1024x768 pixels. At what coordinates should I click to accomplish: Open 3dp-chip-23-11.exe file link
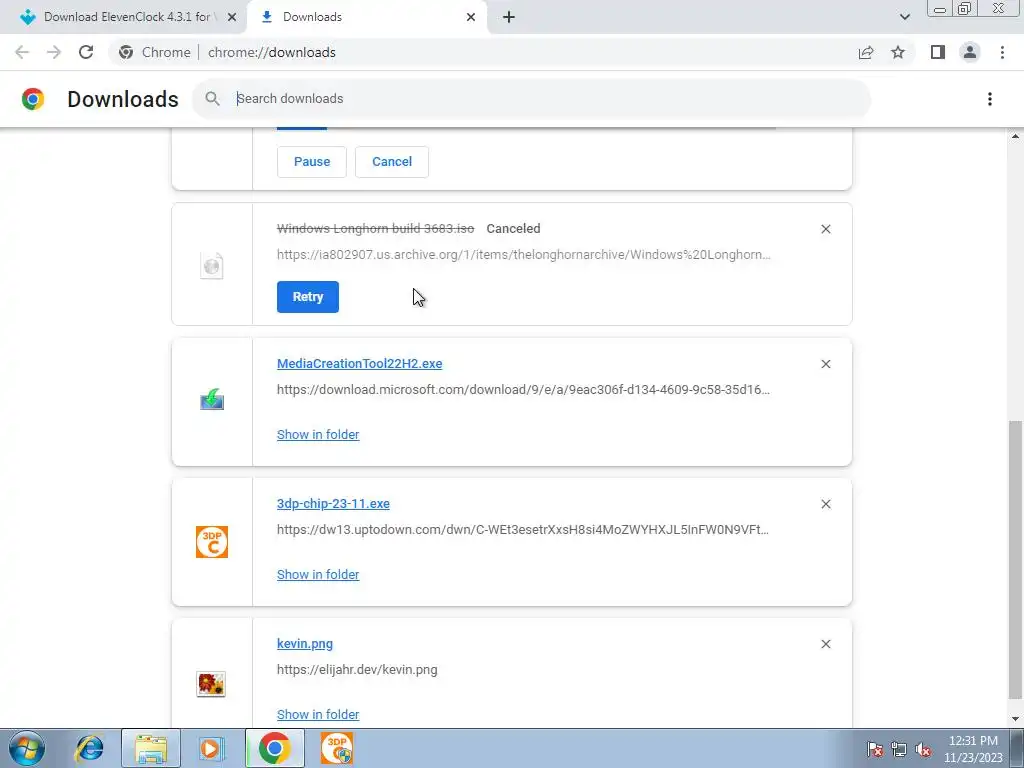[333, 504]
